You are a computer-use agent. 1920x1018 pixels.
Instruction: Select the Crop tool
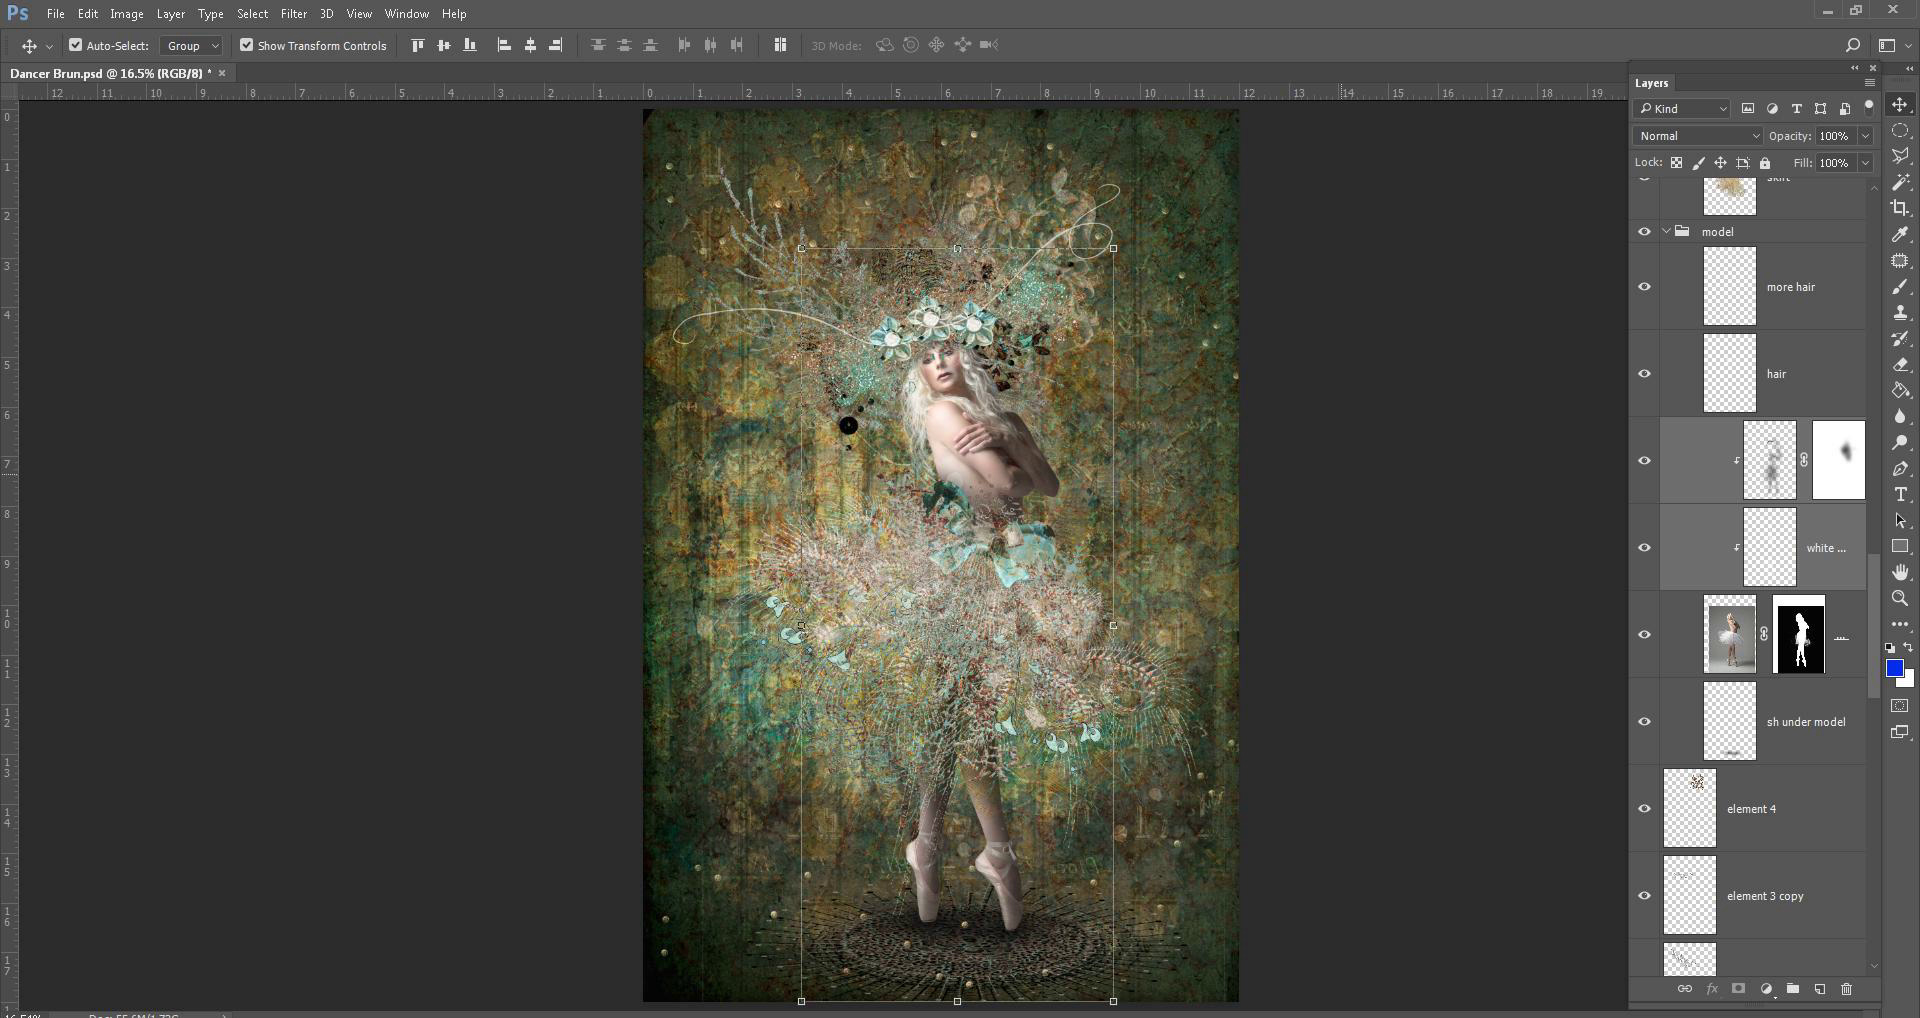[x=1900, y=208]
